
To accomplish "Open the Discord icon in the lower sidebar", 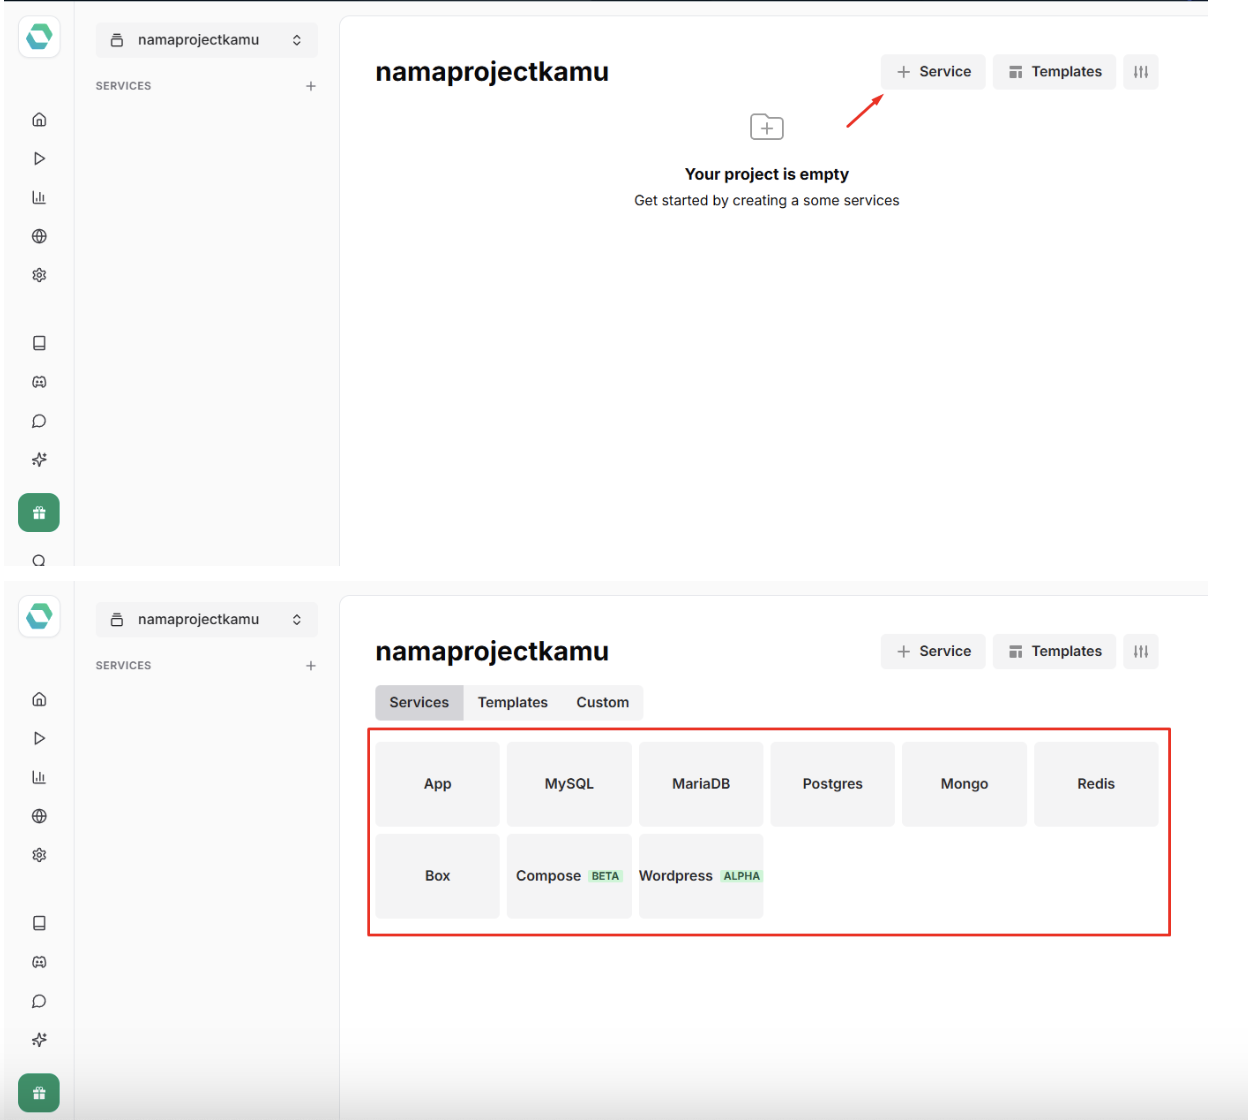I will (x=39, y=962).
